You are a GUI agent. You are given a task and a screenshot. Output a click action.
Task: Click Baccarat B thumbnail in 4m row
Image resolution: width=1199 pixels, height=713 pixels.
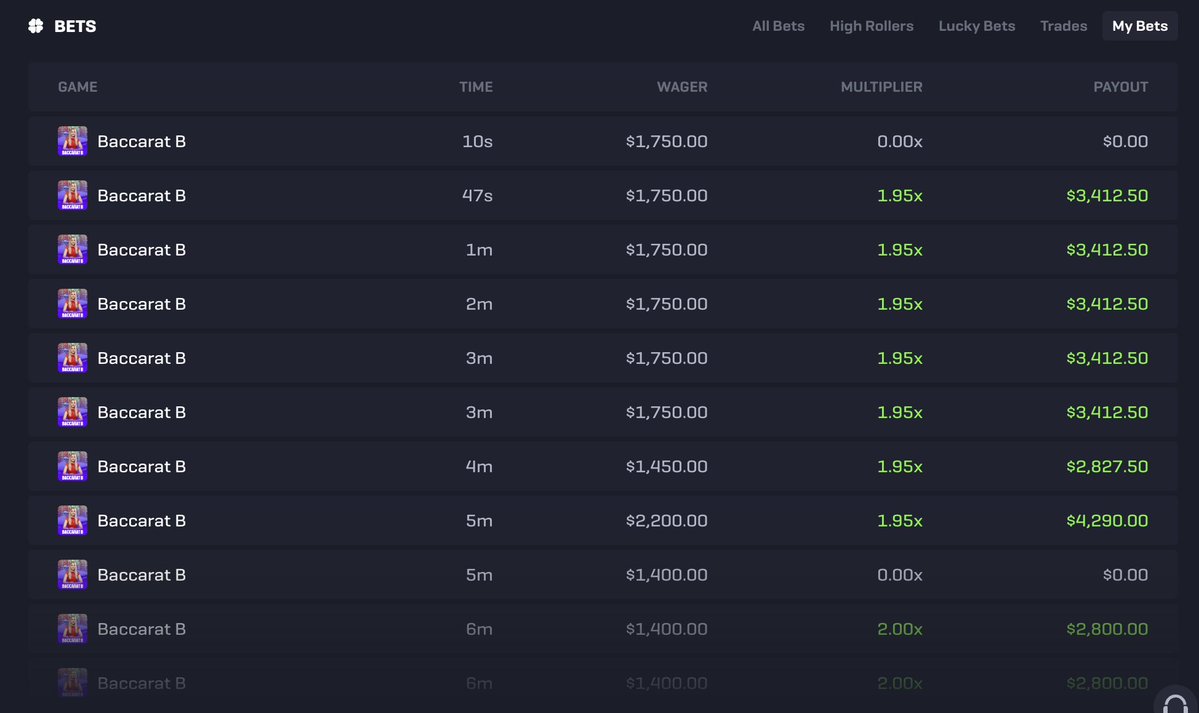coord(73,467)
